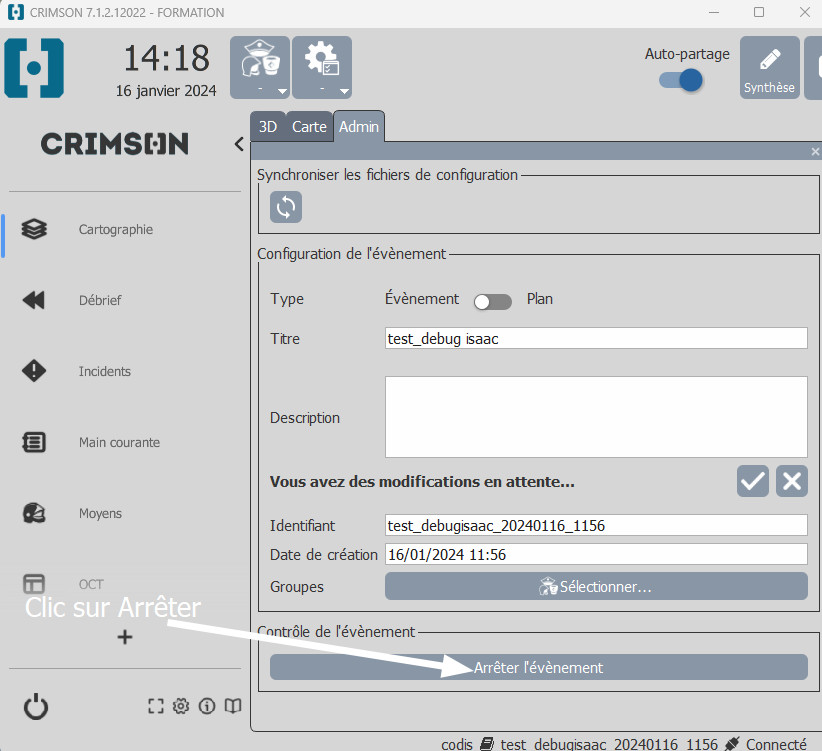822x751 pixels.
Task: Click the Crimson logo at top-left
Action: [34, 68]
